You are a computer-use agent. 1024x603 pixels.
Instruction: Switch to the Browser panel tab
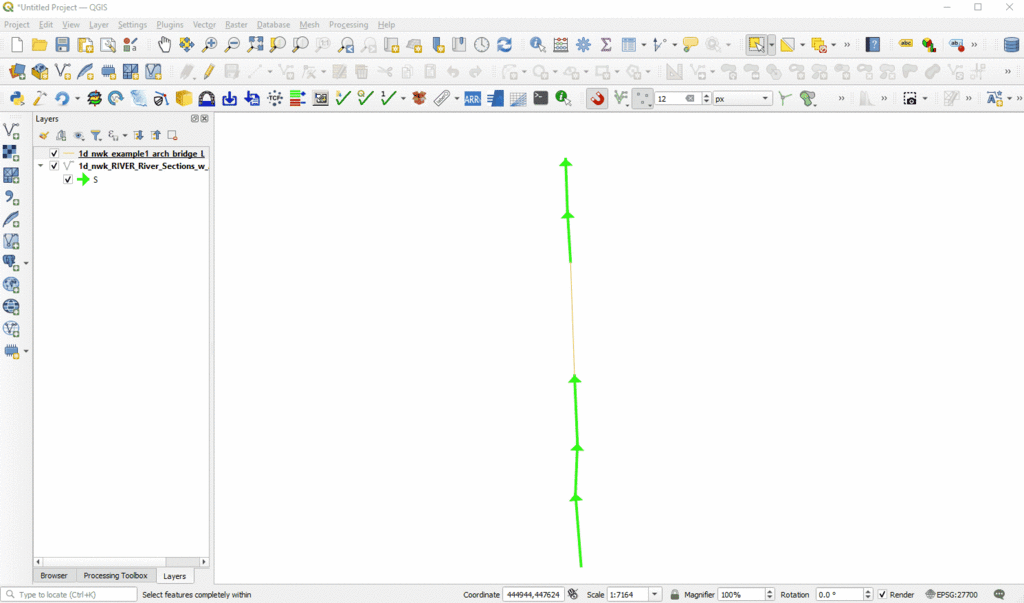(x=54, y=576)
